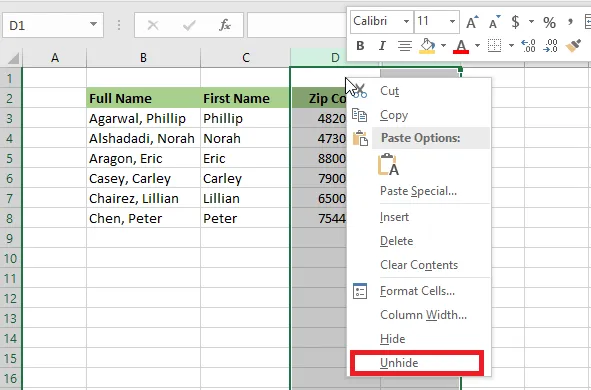Apply the red font color A

461,46
